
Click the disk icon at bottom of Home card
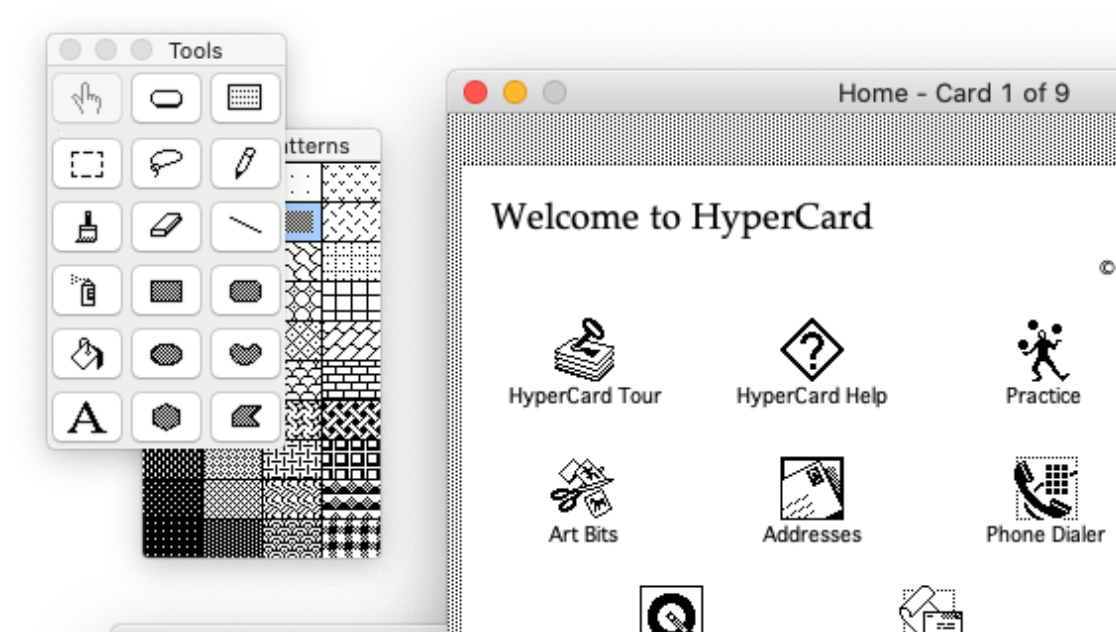pos(671,609)
